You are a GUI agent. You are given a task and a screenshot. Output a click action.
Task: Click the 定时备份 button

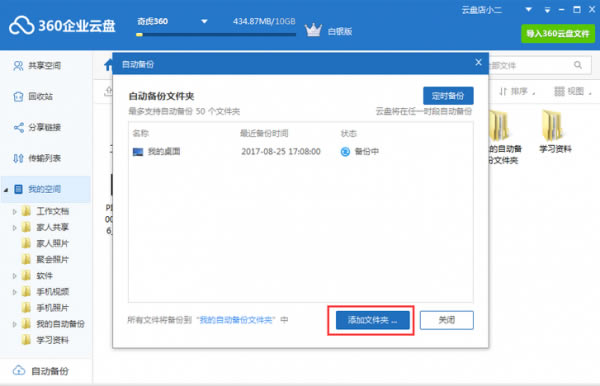[448, 96]
